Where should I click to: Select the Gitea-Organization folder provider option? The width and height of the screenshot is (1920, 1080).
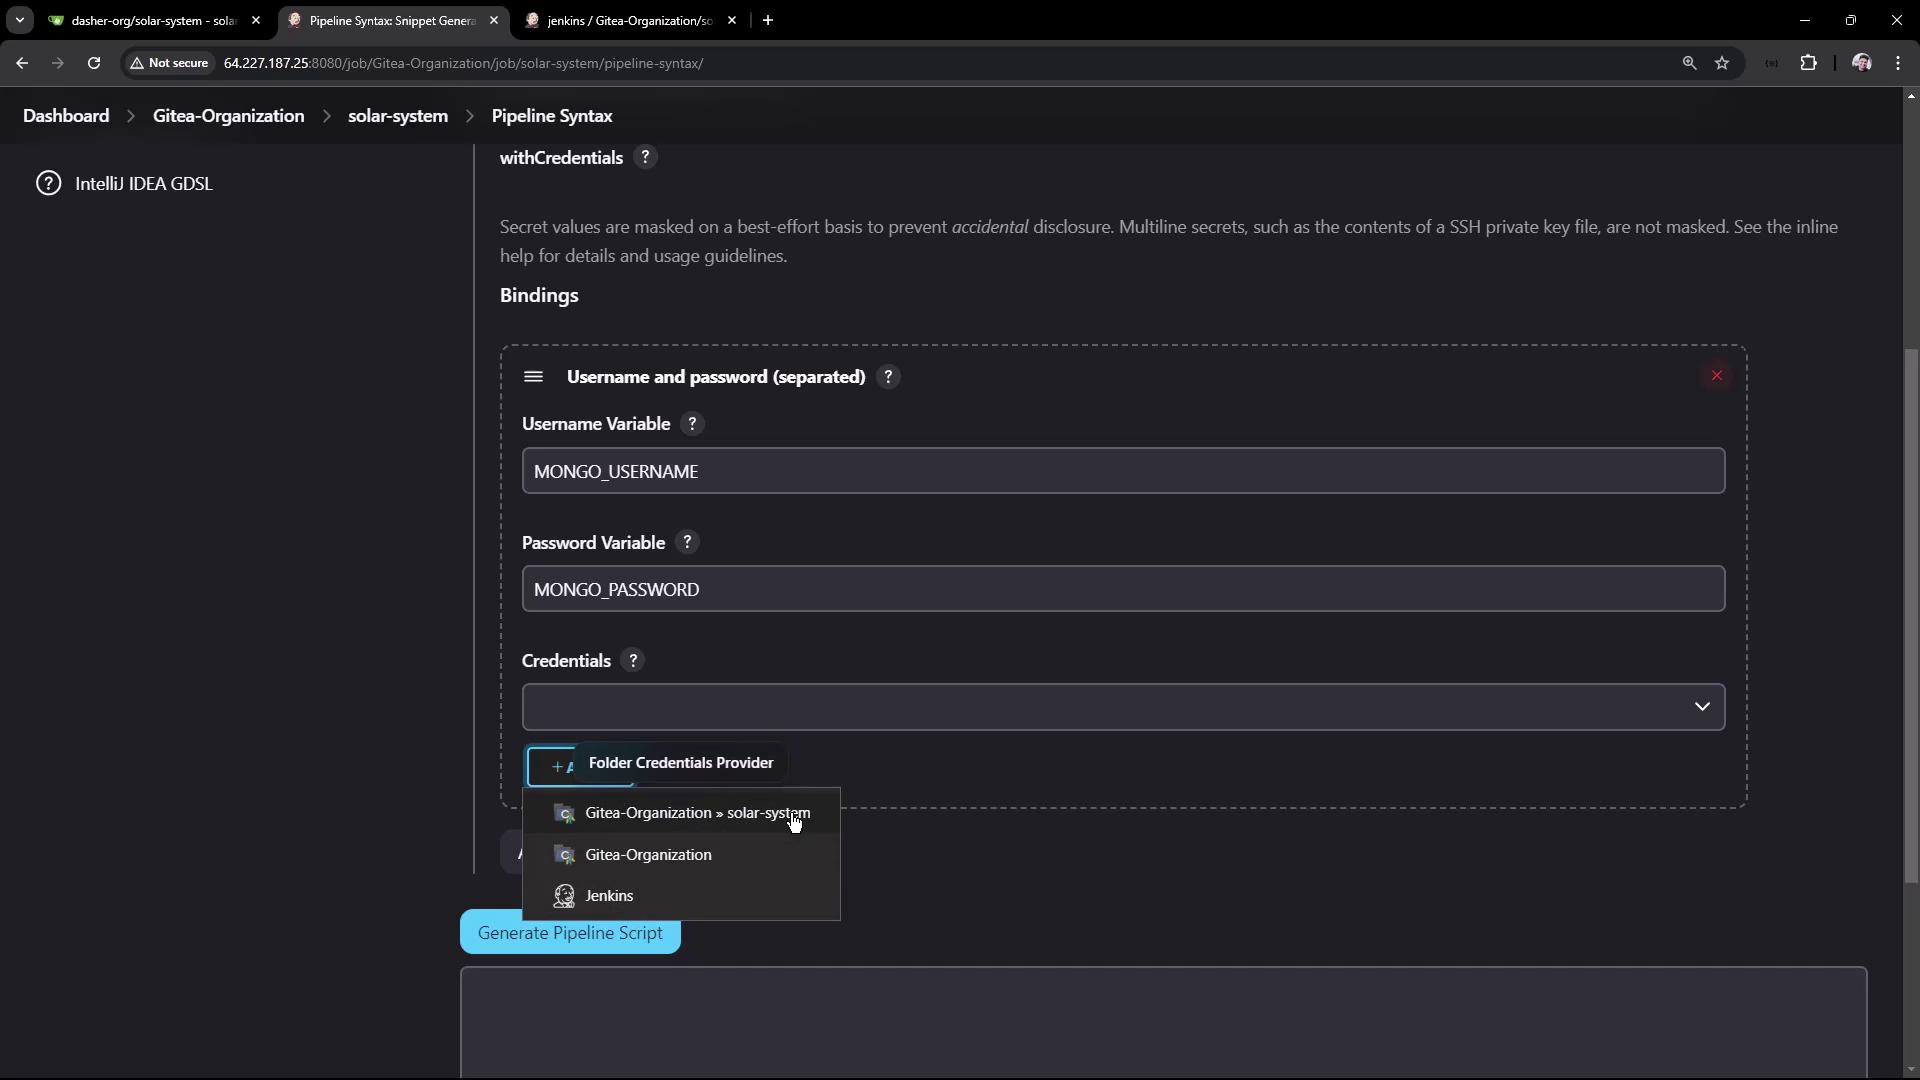648,855
